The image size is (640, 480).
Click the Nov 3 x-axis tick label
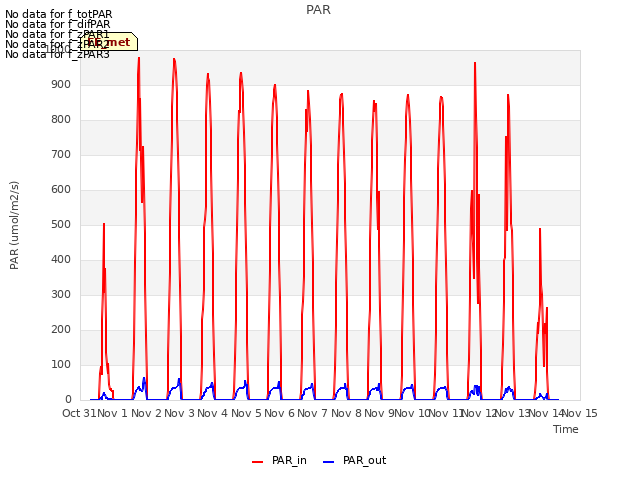click(179, 413)
